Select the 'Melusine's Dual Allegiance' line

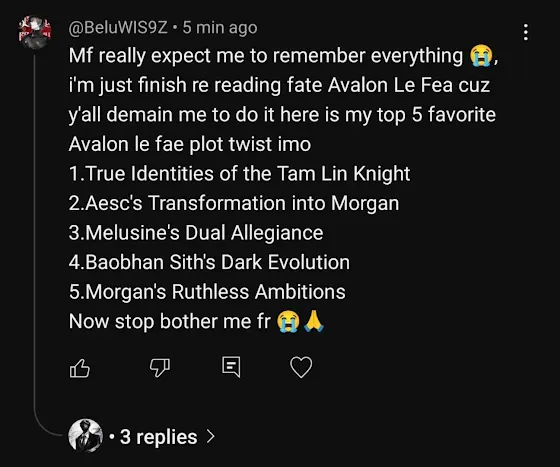(x=196, y=232)
